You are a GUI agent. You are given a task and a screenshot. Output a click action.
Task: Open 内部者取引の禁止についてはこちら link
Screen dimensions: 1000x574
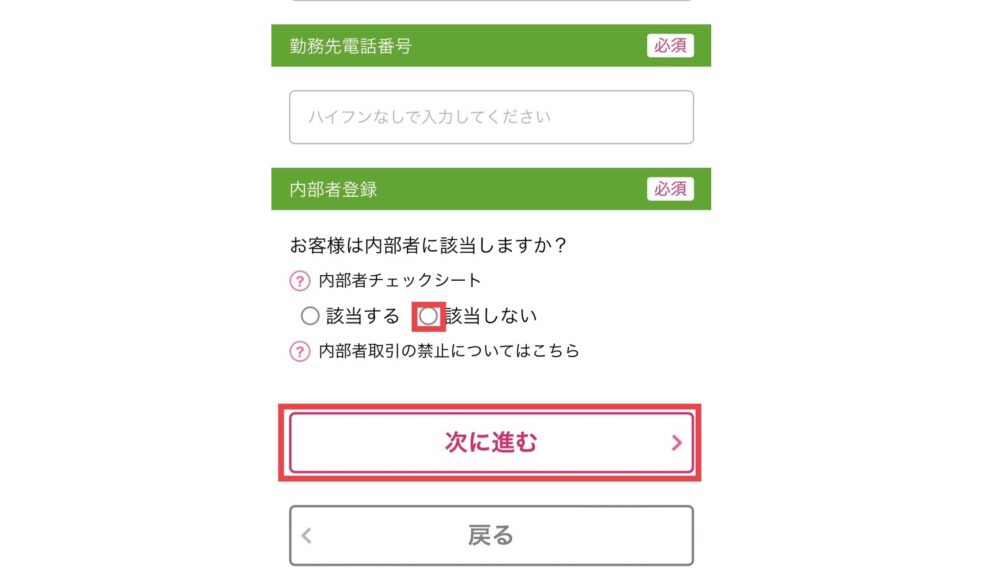(x=448, y=351)
